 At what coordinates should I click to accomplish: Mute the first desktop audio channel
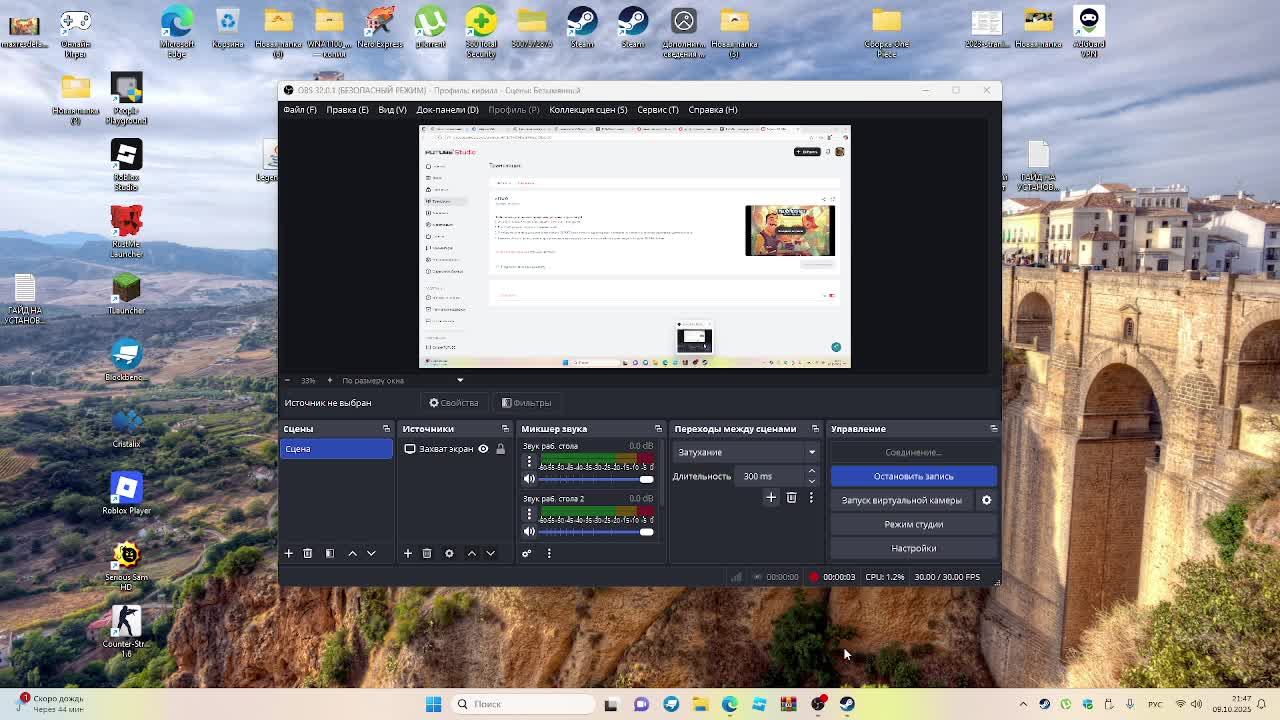[x=529, y=479]
